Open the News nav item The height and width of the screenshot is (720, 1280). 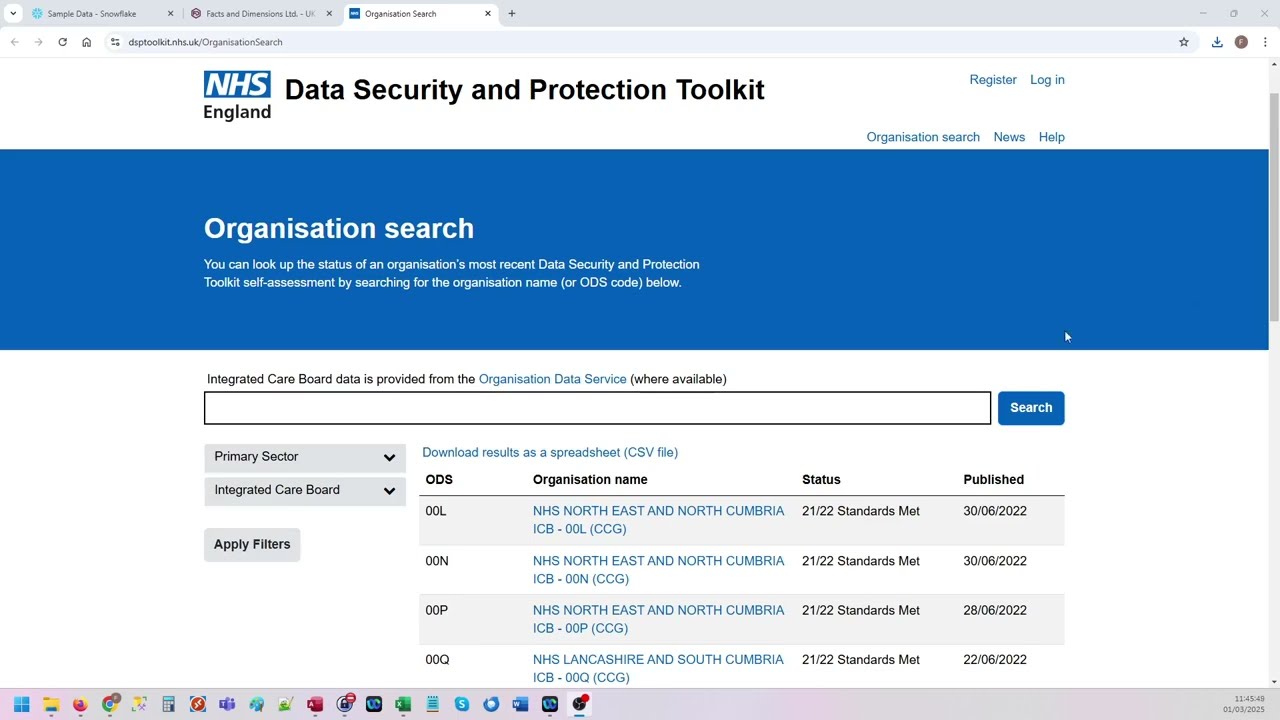point(1009,137)
